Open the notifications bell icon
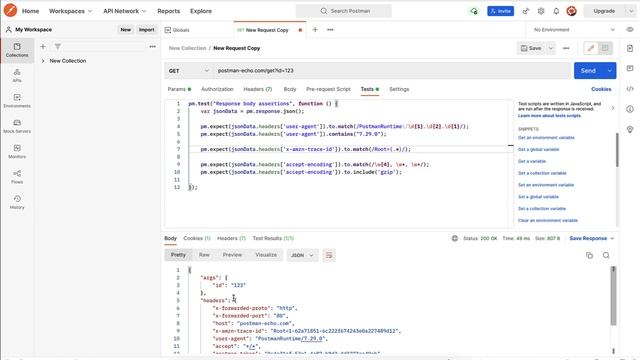Image resolution: width=640 pixels, height=360 pixels. (x=556, y=11)
